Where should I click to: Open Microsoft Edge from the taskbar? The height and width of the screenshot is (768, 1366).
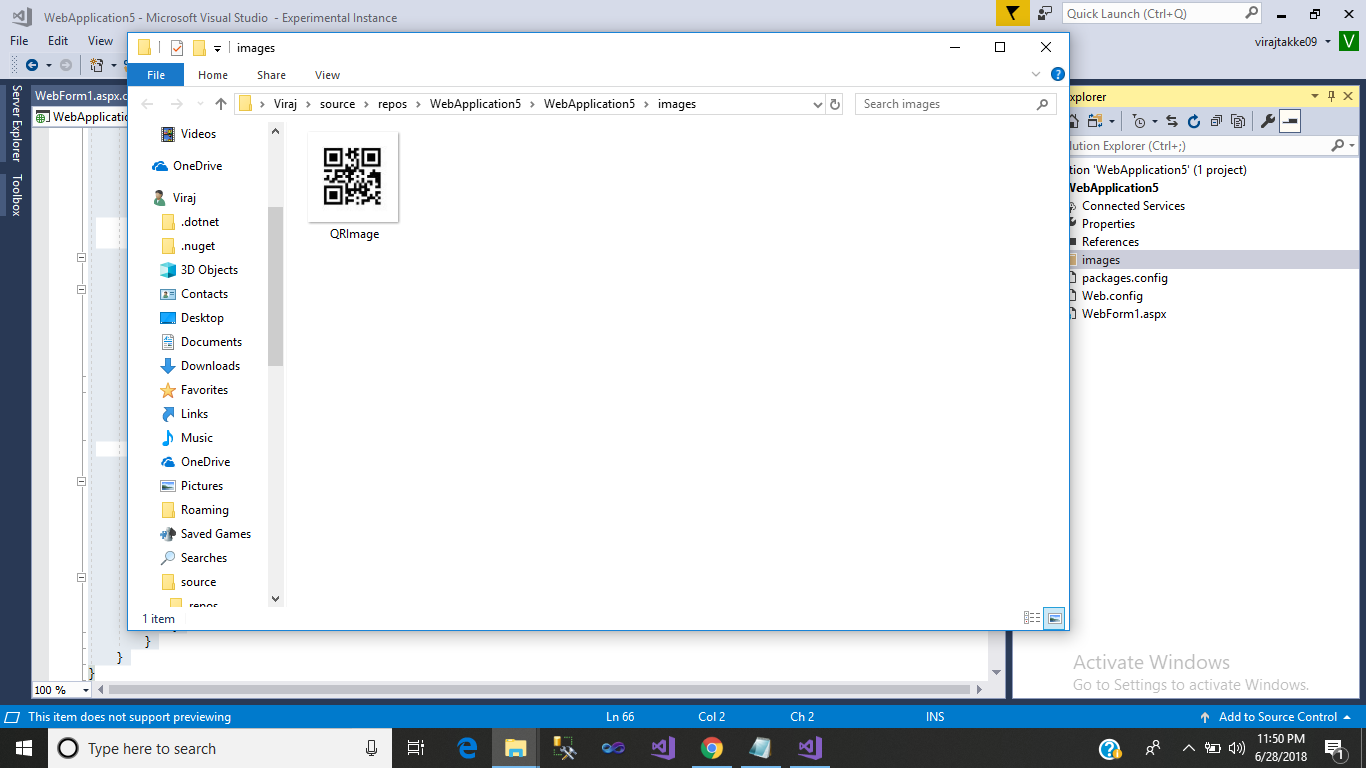466,748
